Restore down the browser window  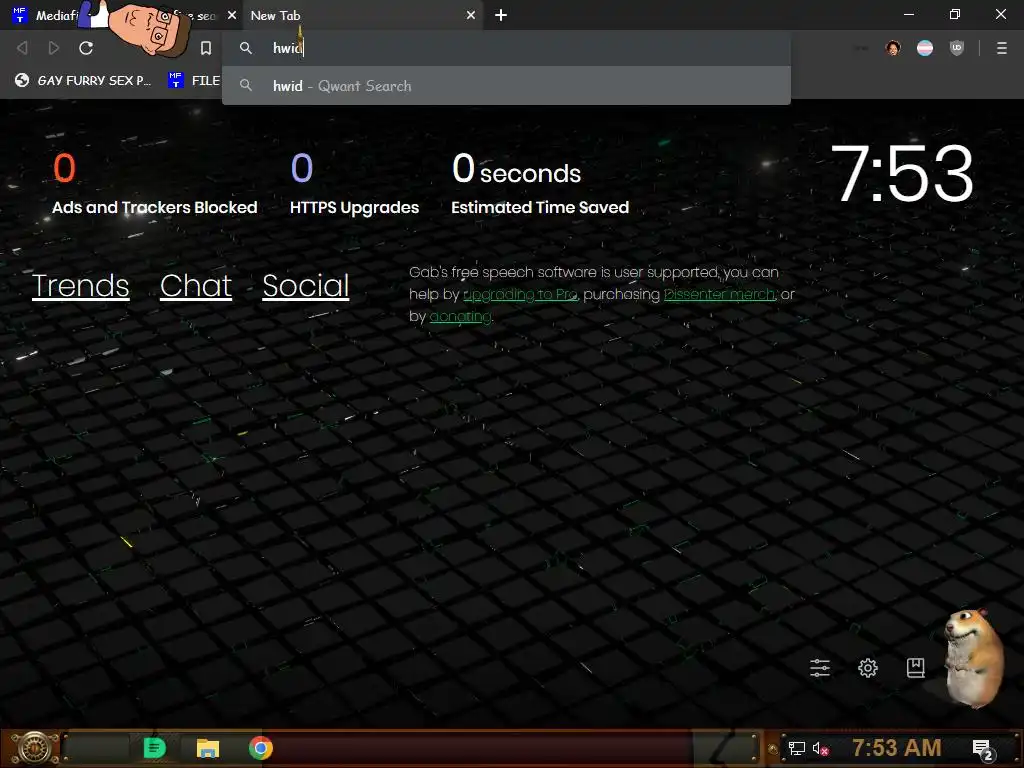click(955, 14)
